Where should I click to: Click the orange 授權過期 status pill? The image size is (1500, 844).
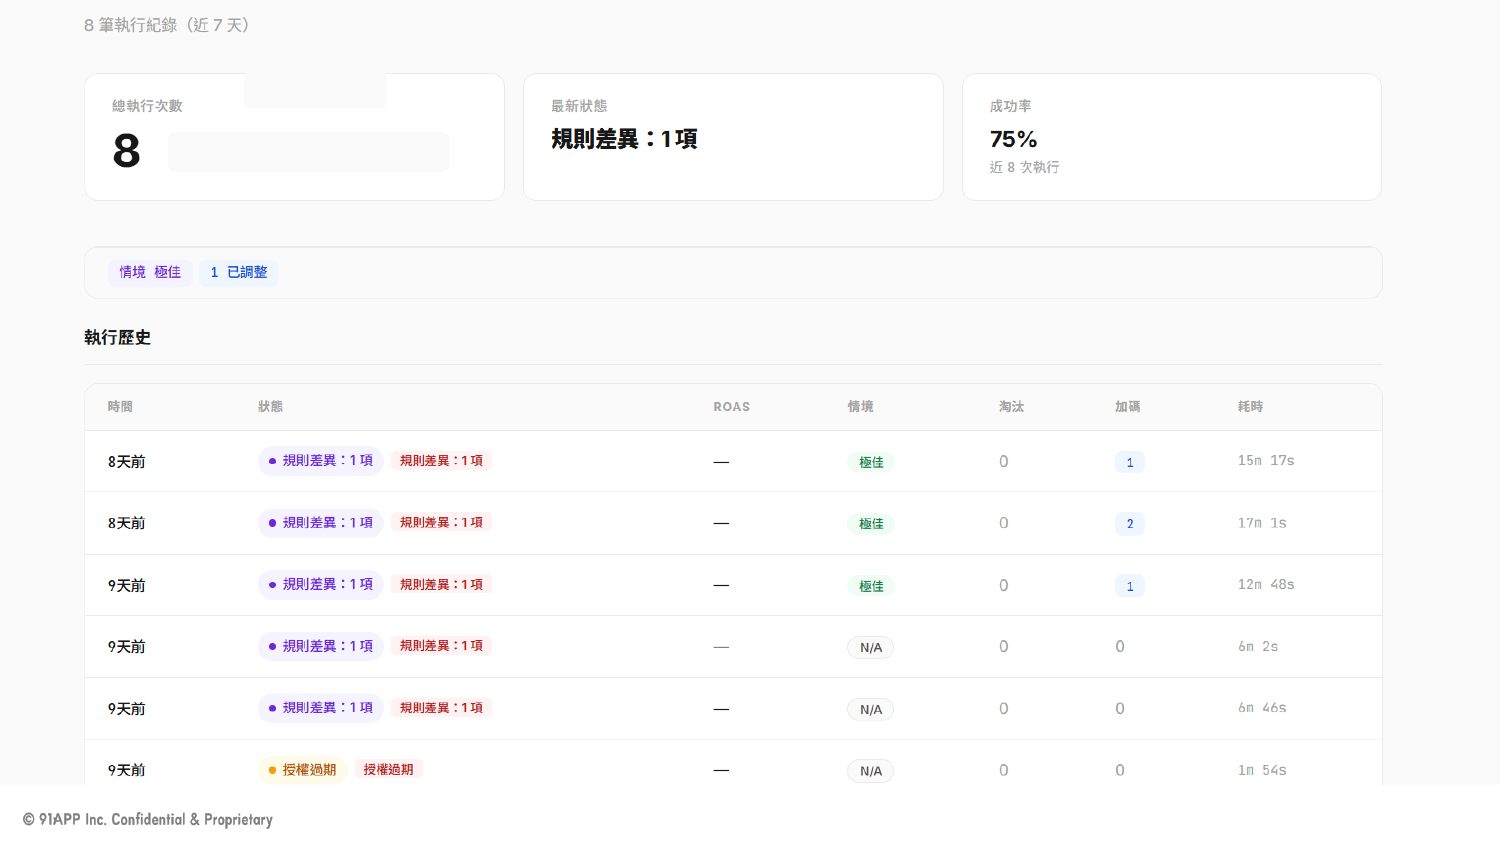pos(302,770)
